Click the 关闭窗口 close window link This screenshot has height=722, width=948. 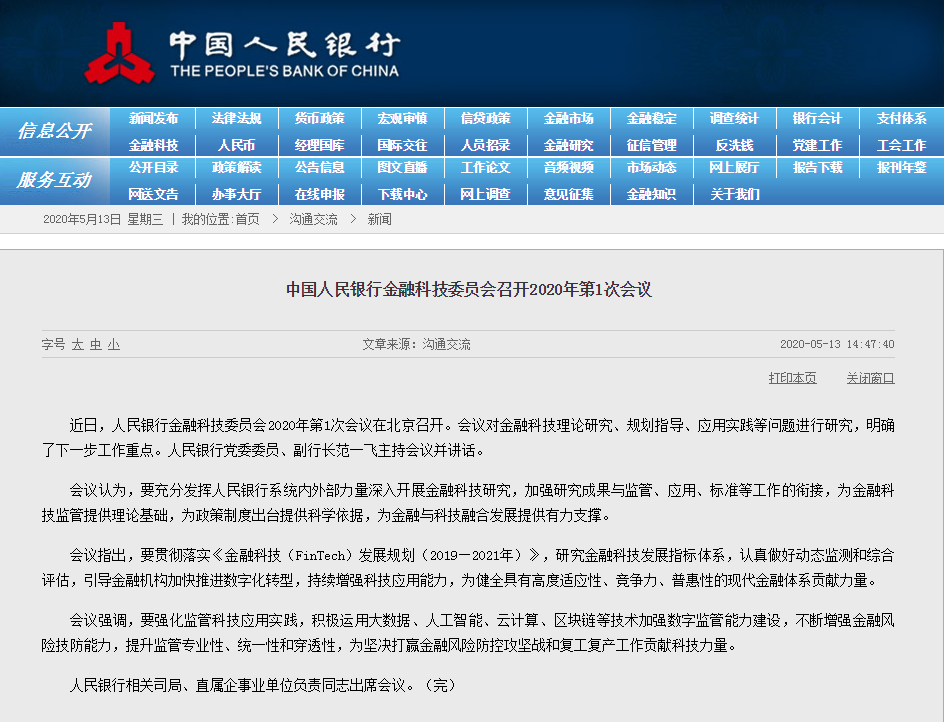point(870,379)
